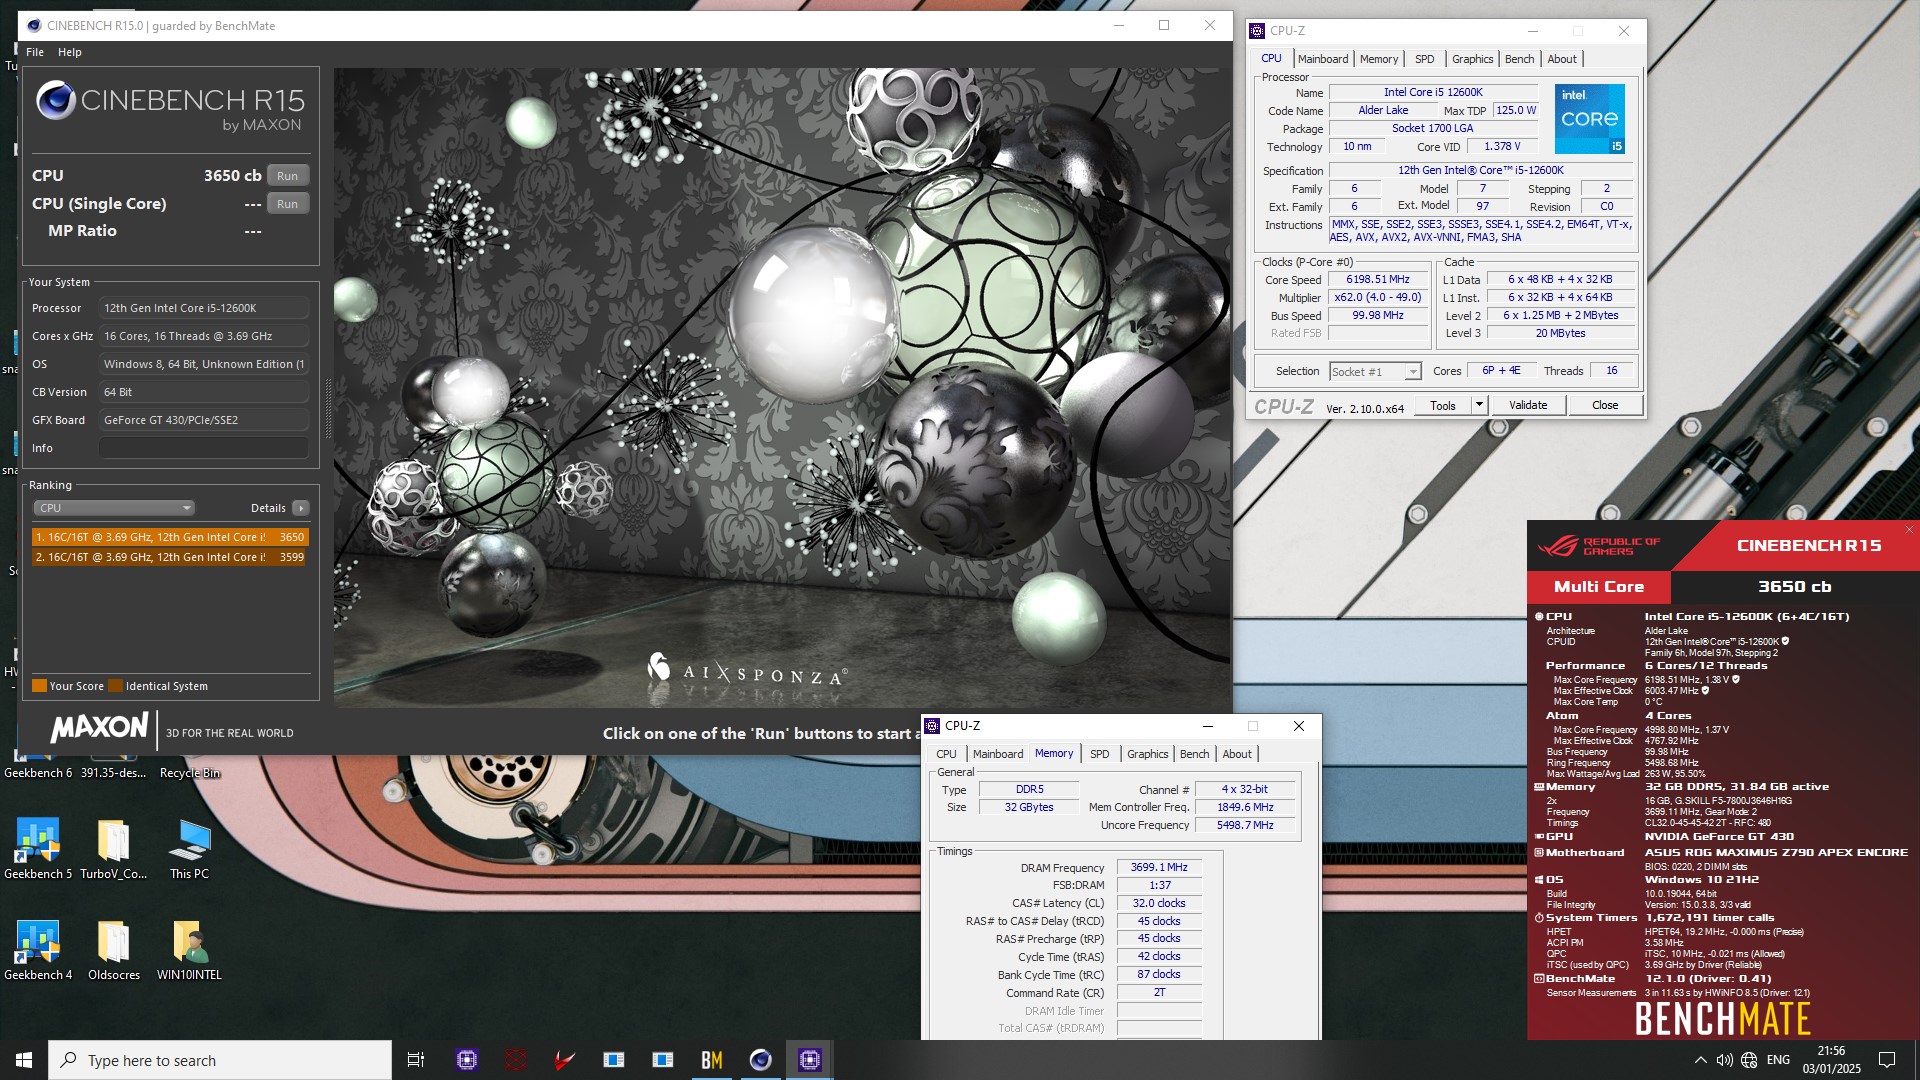Click the DRAM Frequency value 3699.1 MHz
The width and height of the screenshot is (1920, 1080).
click(x=1159, y=867)
